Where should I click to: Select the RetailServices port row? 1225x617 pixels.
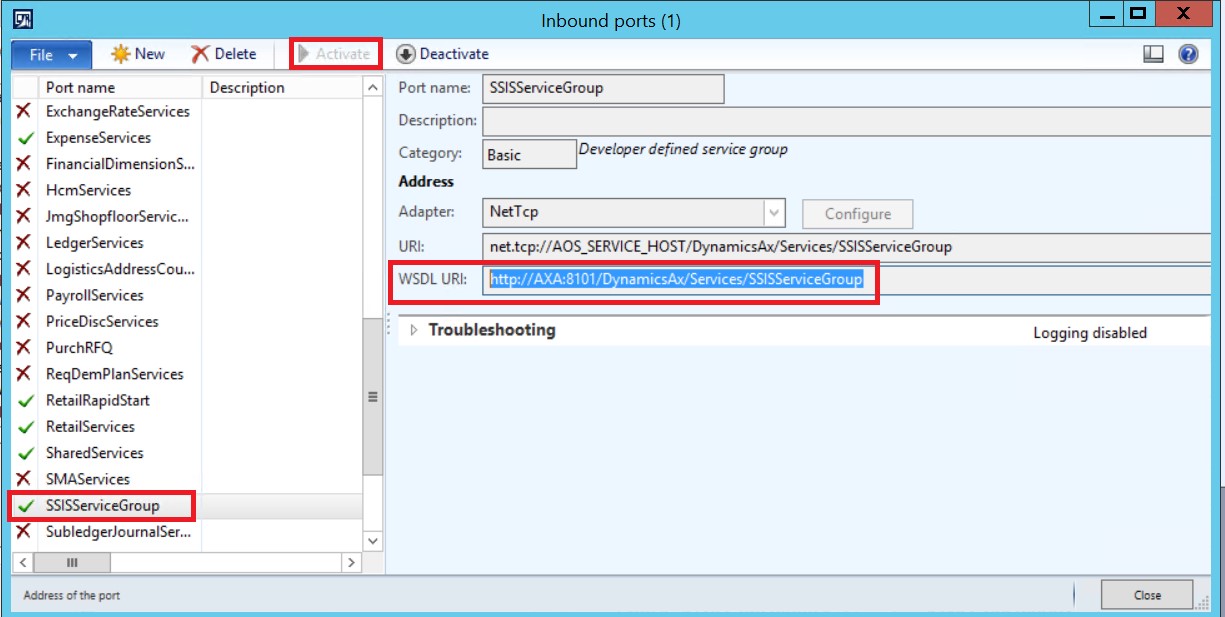pyautogui.click(x=90, y=426)
